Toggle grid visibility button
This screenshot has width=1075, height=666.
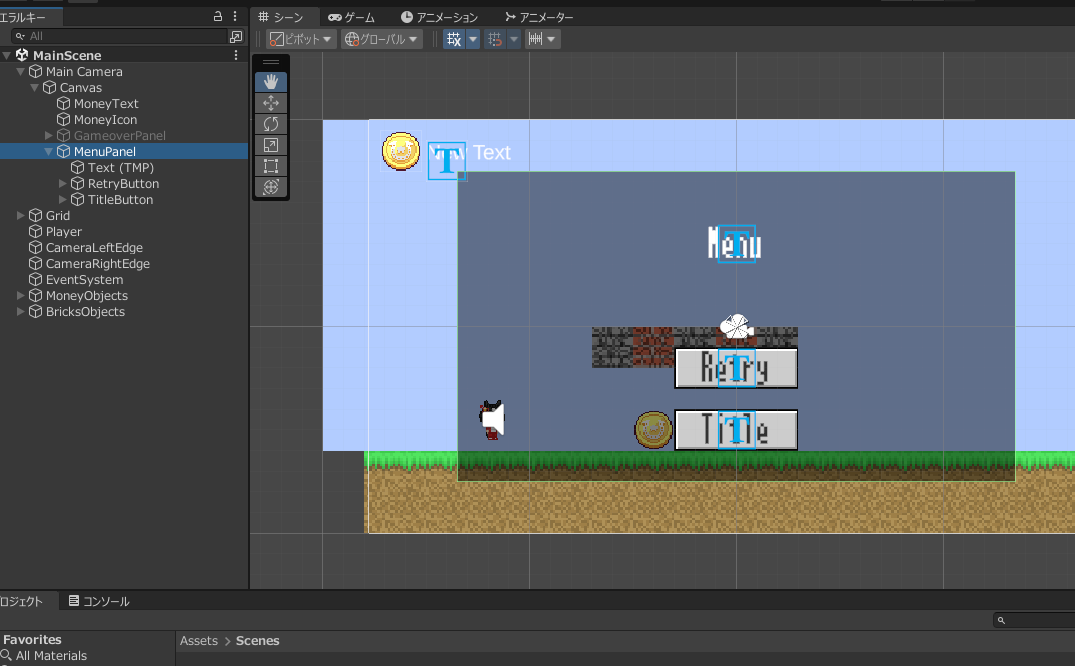(454, 39)
